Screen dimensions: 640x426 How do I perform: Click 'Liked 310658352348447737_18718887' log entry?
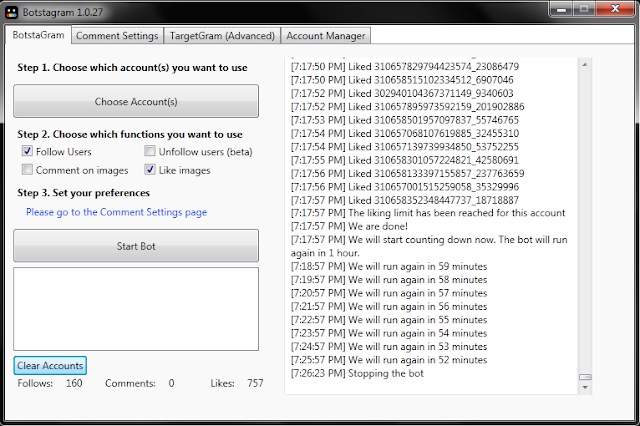tap(404, 200)
